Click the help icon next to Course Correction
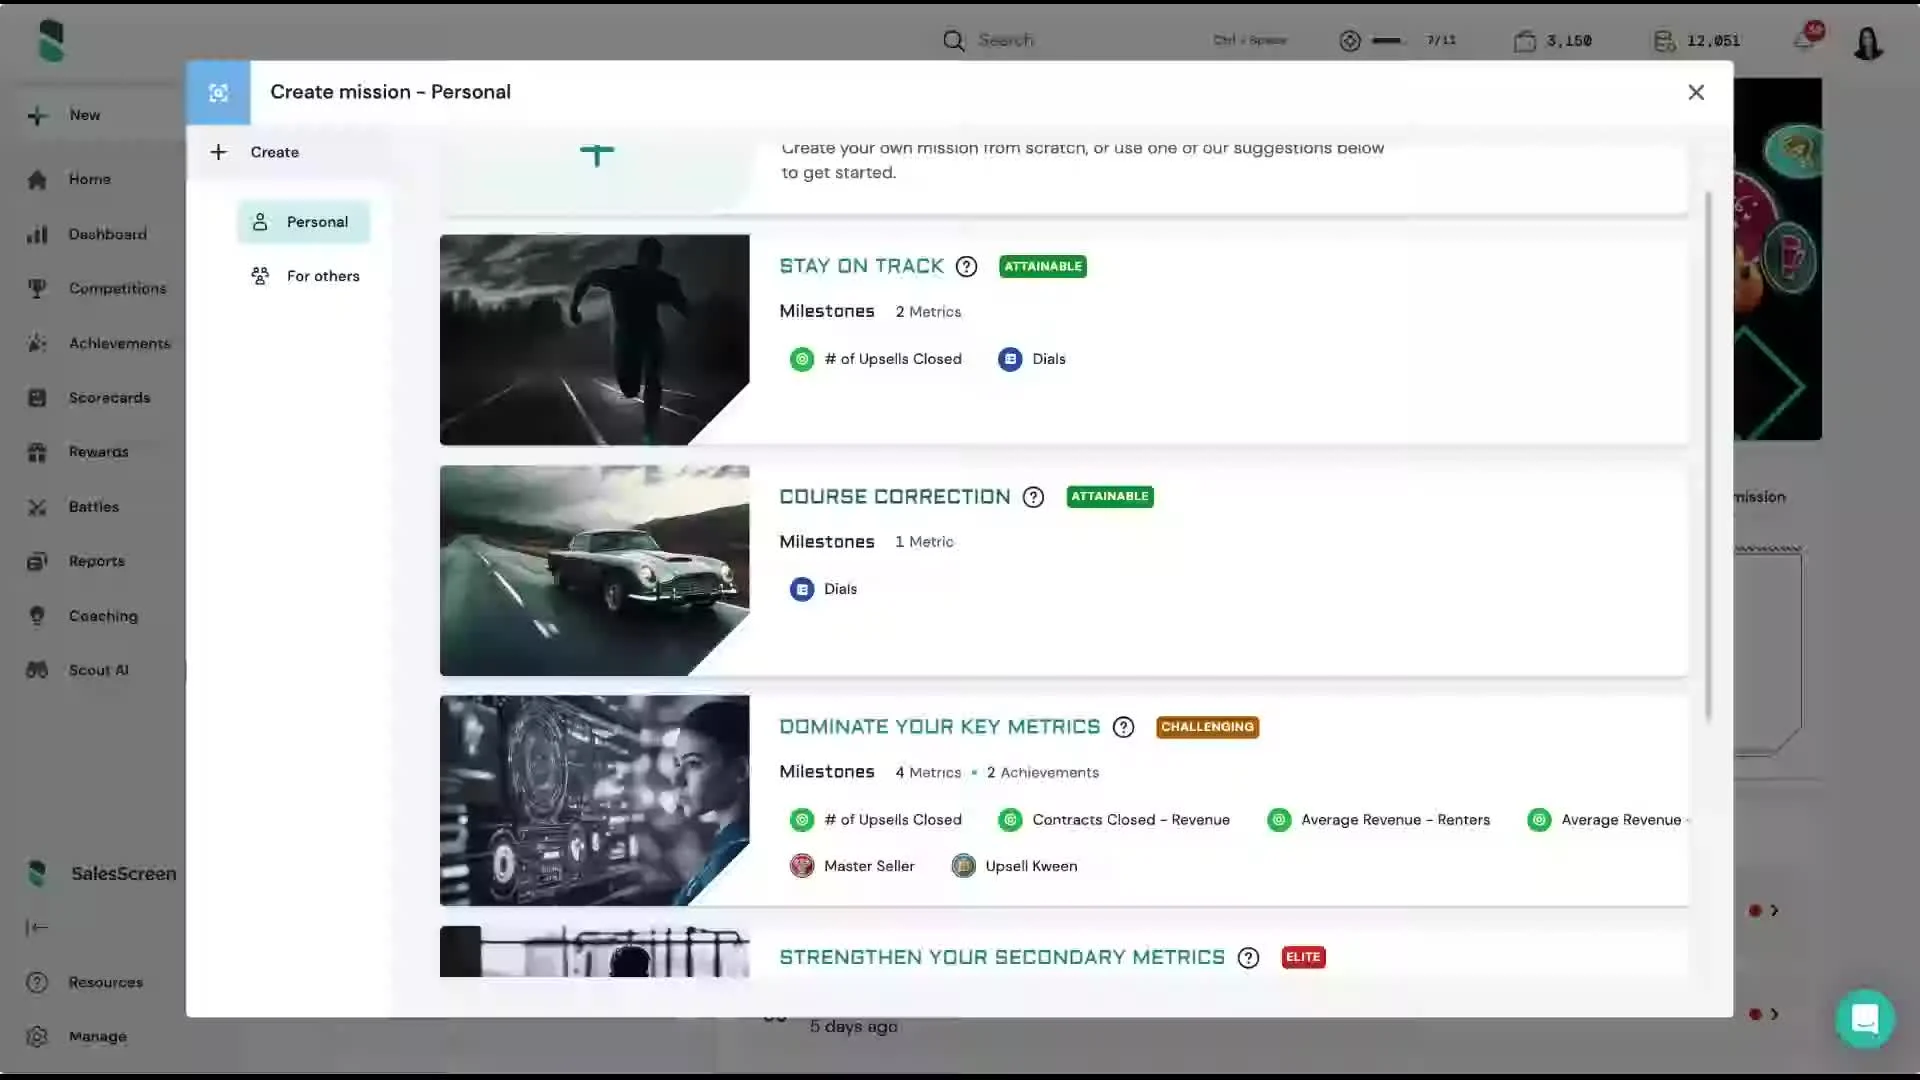This screenshot has height=1080, width=1920. coord(1033,497)
